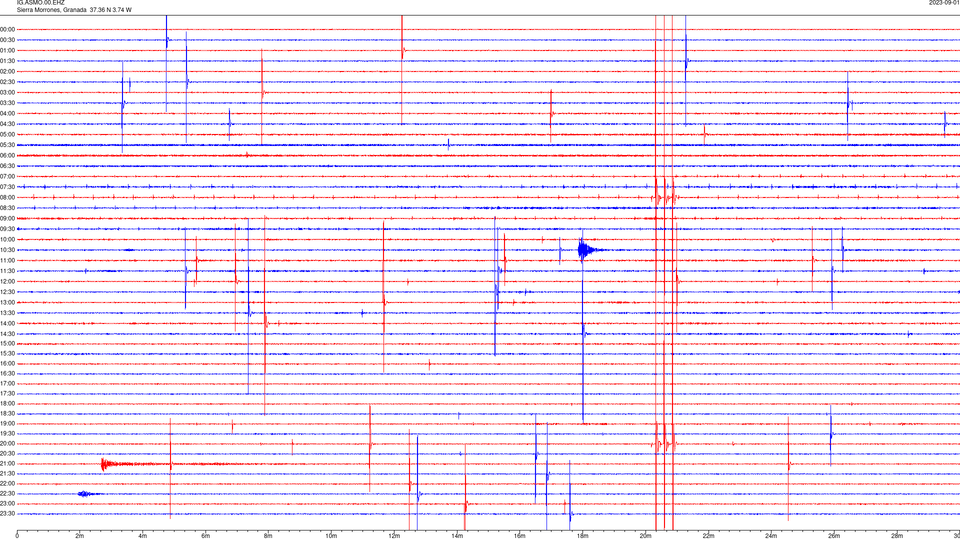Select the 01:00 row label
Image resolution: width=960 pixels, height=540 pixels.
click(x=8, y=50)
